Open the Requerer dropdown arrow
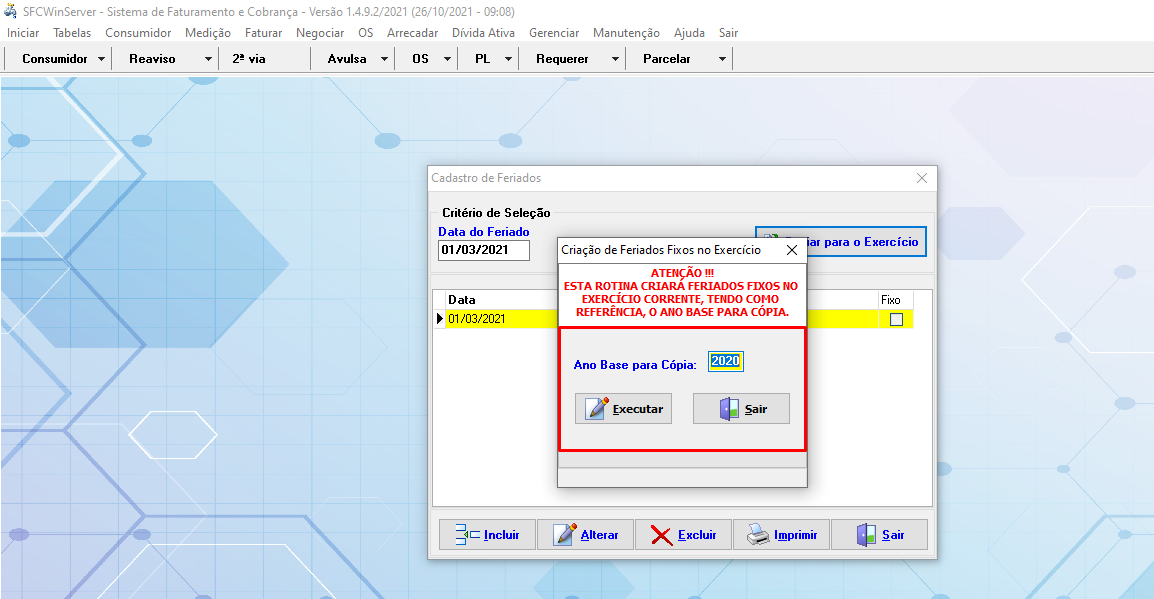This screenshot has height=599, width=1154. pos(615,59)
